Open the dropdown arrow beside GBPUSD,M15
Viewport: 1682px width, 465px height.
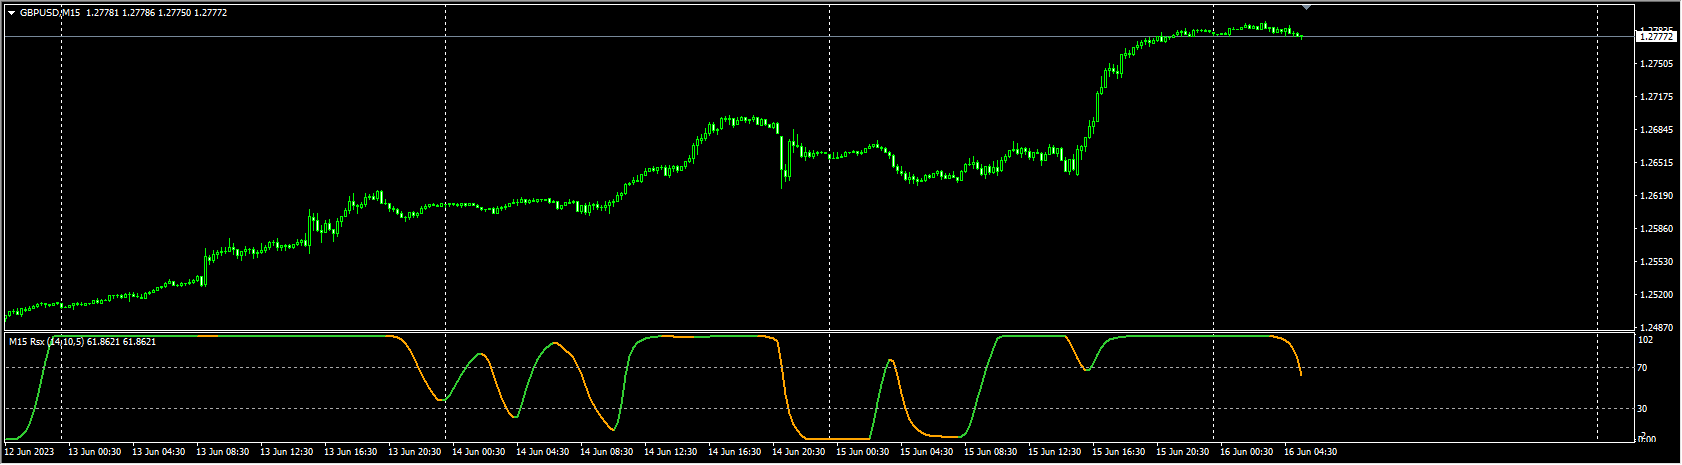[x=11, y=13]
